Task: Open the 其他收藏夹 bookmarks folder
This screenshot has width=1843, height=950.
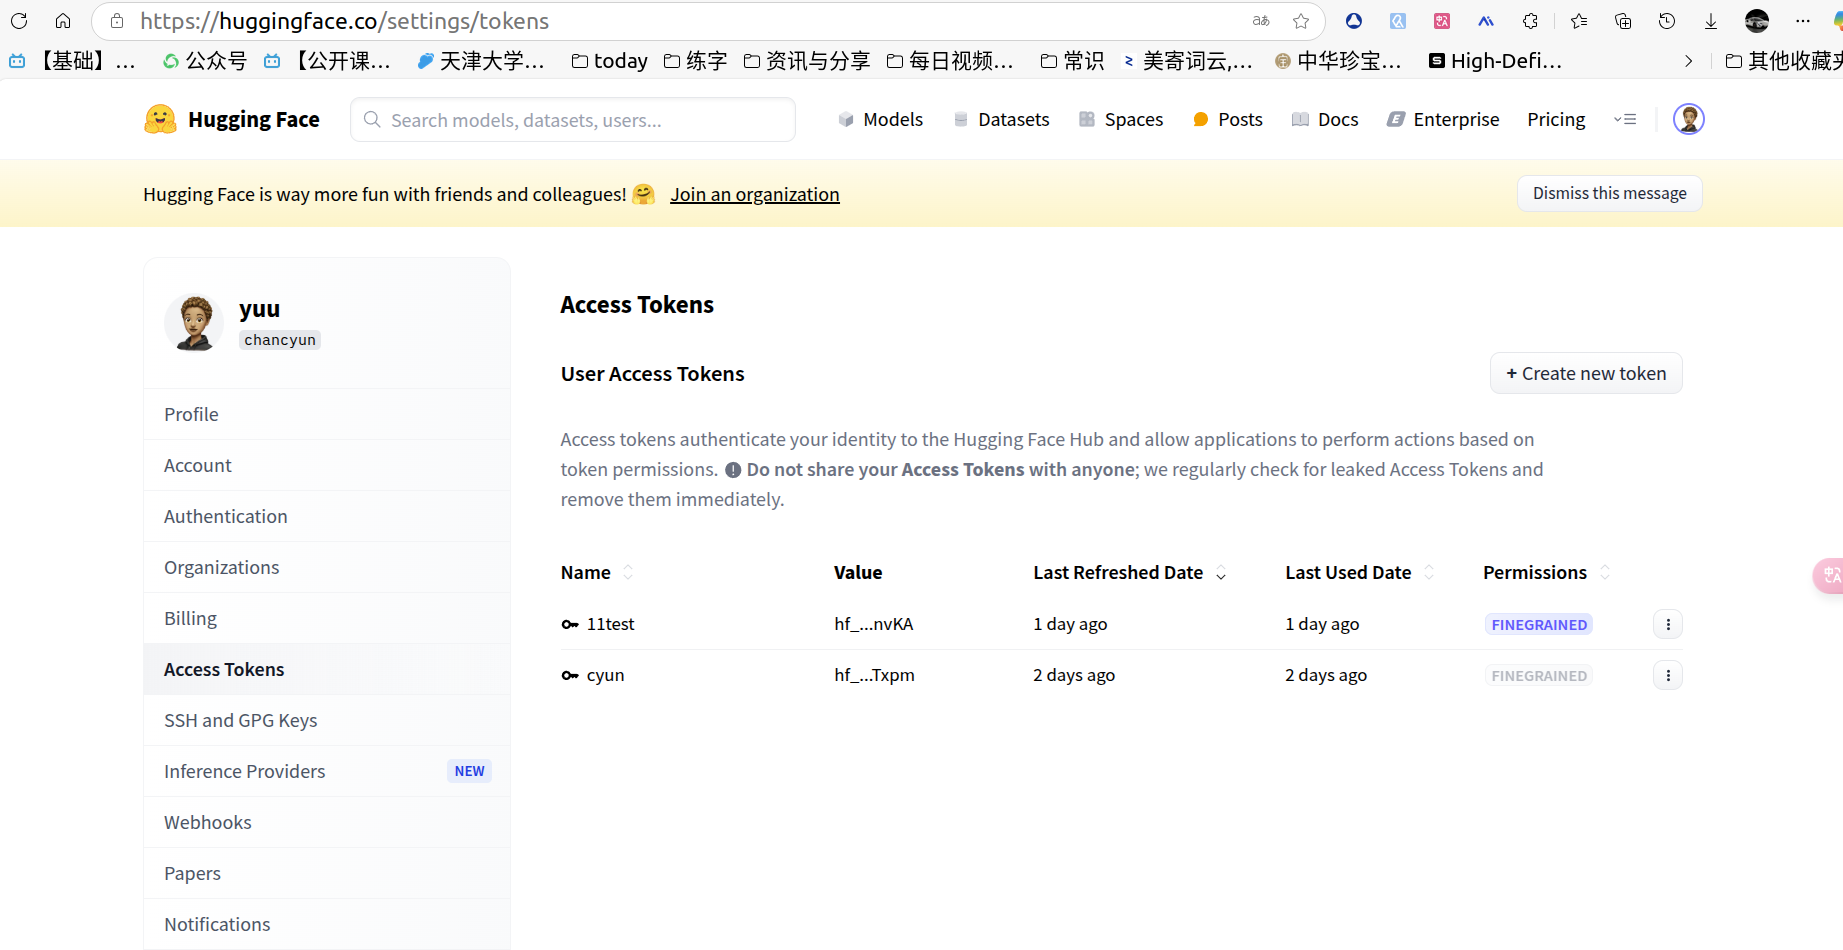Action: pyautogui.click(x=1784, y=61)
